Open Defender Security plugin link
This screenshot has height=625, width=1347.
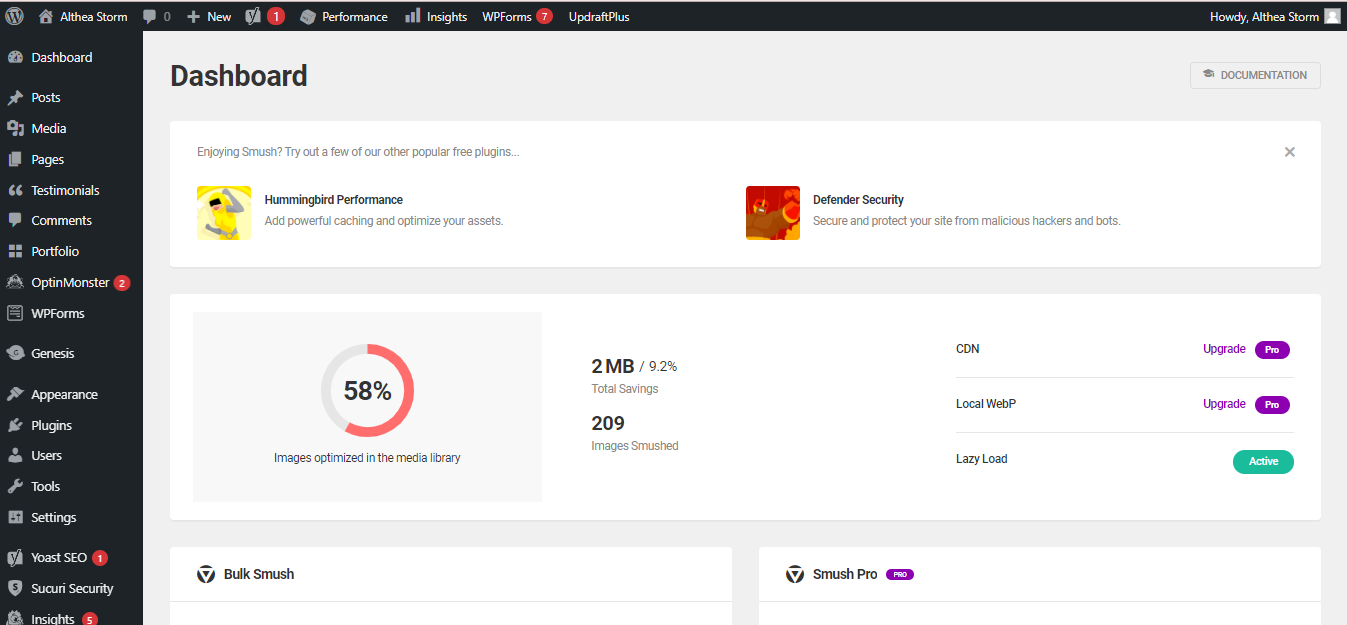[x=858, y=200]
